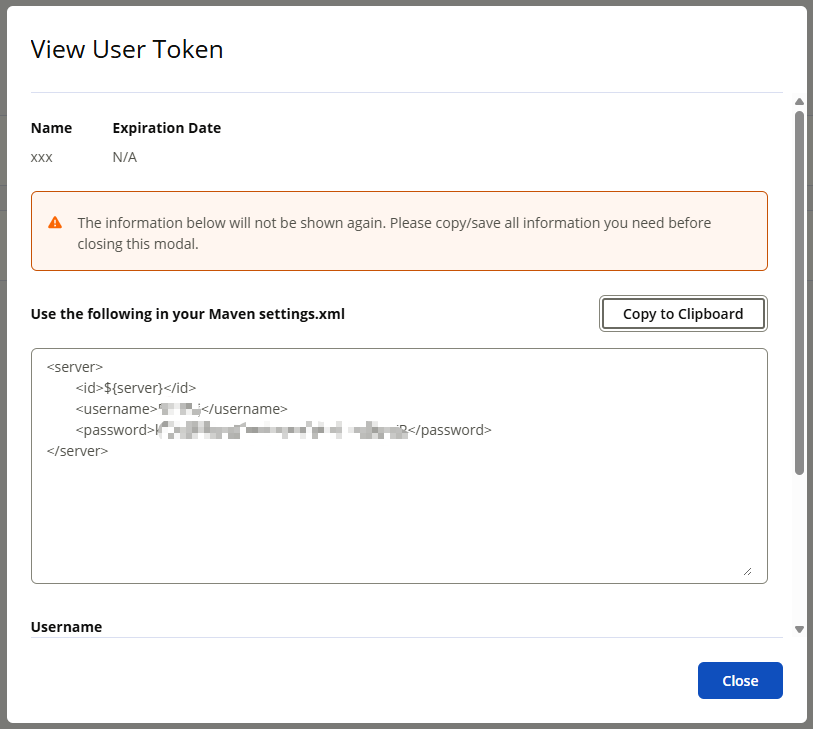Click the Expiration Date column header
The height and width of the screenshot is (729, 813).
(x=167, y=128)
